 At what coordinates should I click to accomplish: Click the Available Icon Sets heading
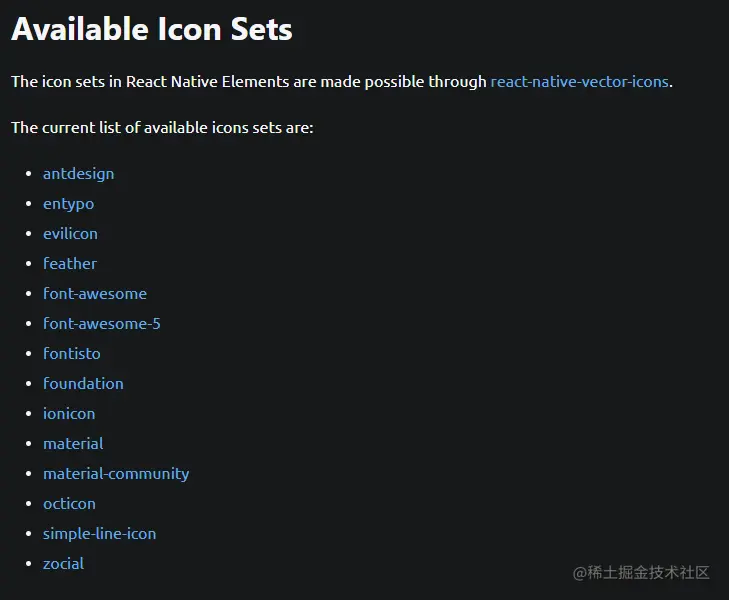(152, 29)
